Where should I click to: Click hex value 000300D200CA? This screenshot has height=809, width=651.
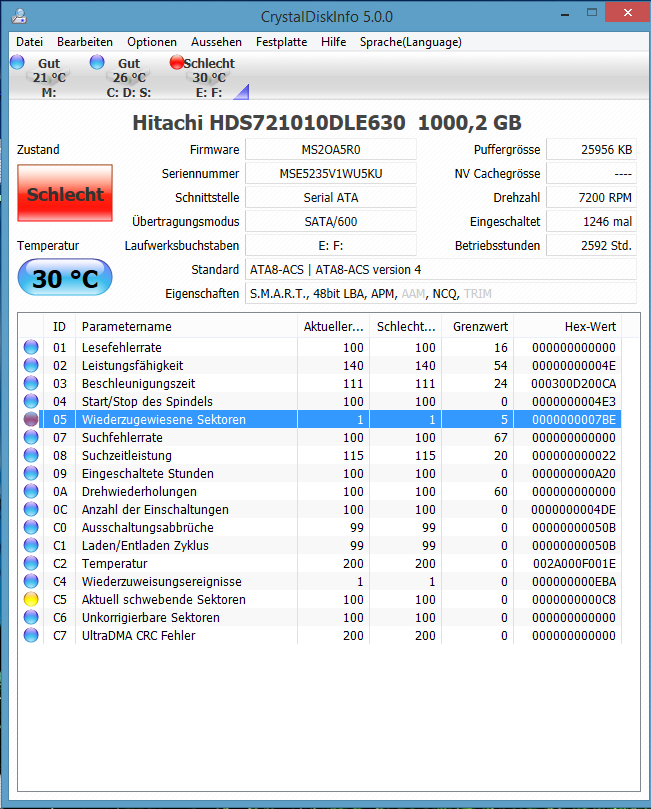[574, 383]
